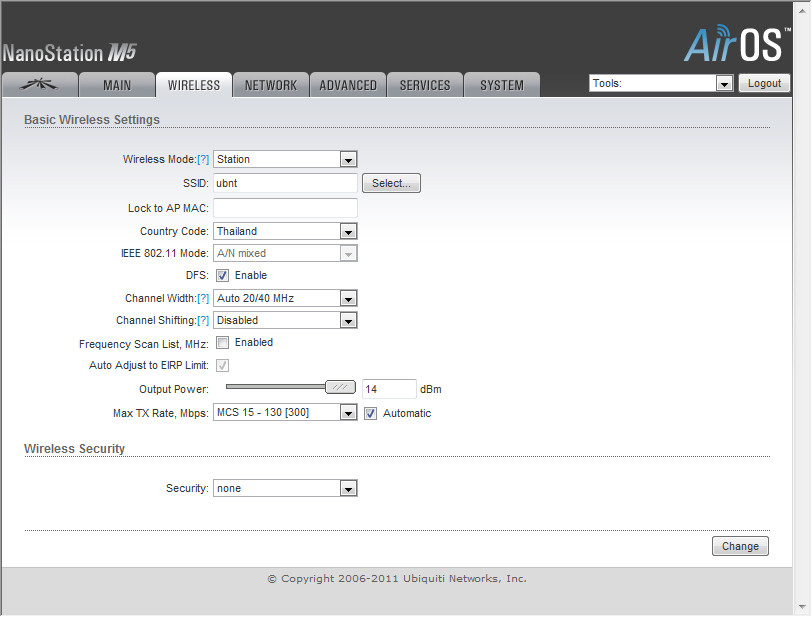Viewport: 812px width, 617px height.
Task: Expand the Channel Shifting dropdown
Action: (285, 321)
